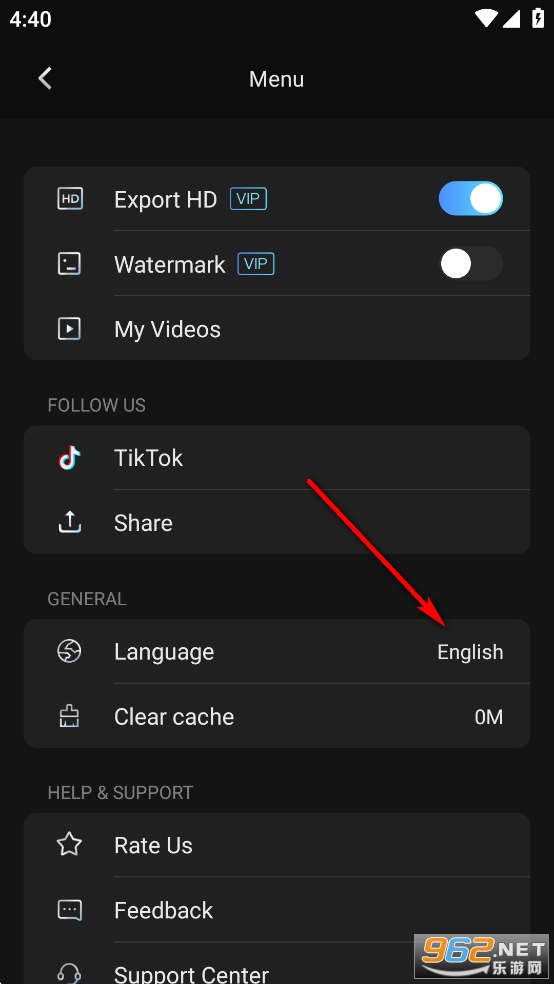The image size is (554, 984).
Task: Tap the Watermark icon
Action: [x=70, y=264]
